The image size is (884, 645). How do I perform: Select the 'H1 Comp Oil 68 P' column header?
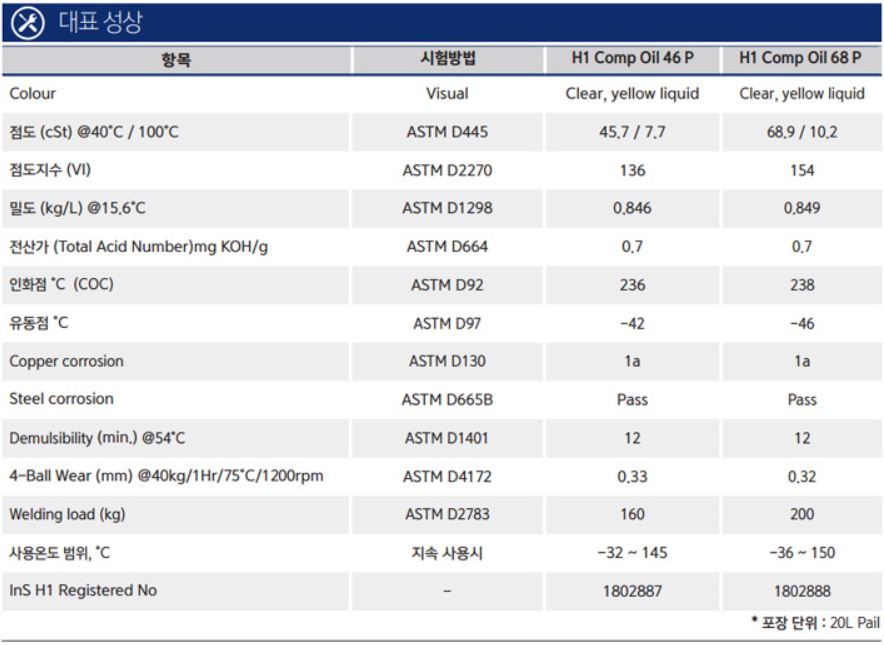pos(800,58)
